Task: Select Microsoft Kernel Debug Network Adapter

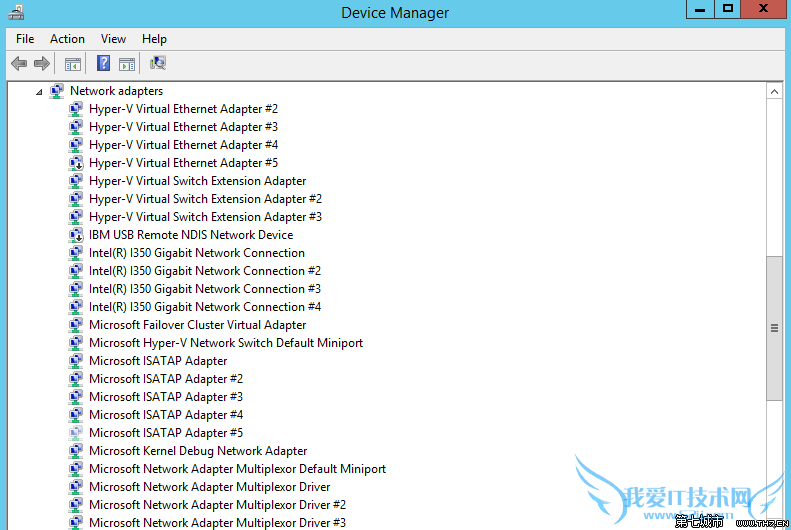Action: (x=198, y=451)
